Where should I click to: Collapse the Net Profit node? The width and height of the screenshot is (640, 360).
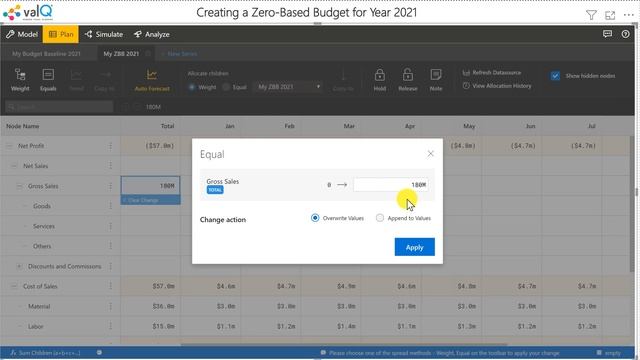(x=9, y=146)
